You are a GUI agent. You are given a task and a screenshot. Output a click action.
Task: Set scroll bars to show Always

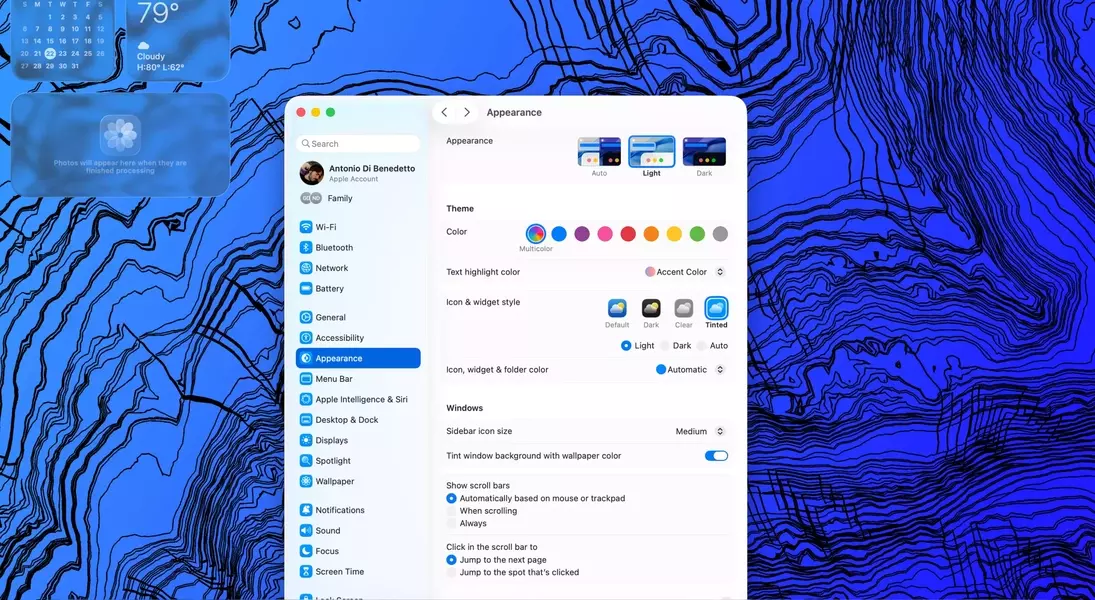tap(452, 523)
